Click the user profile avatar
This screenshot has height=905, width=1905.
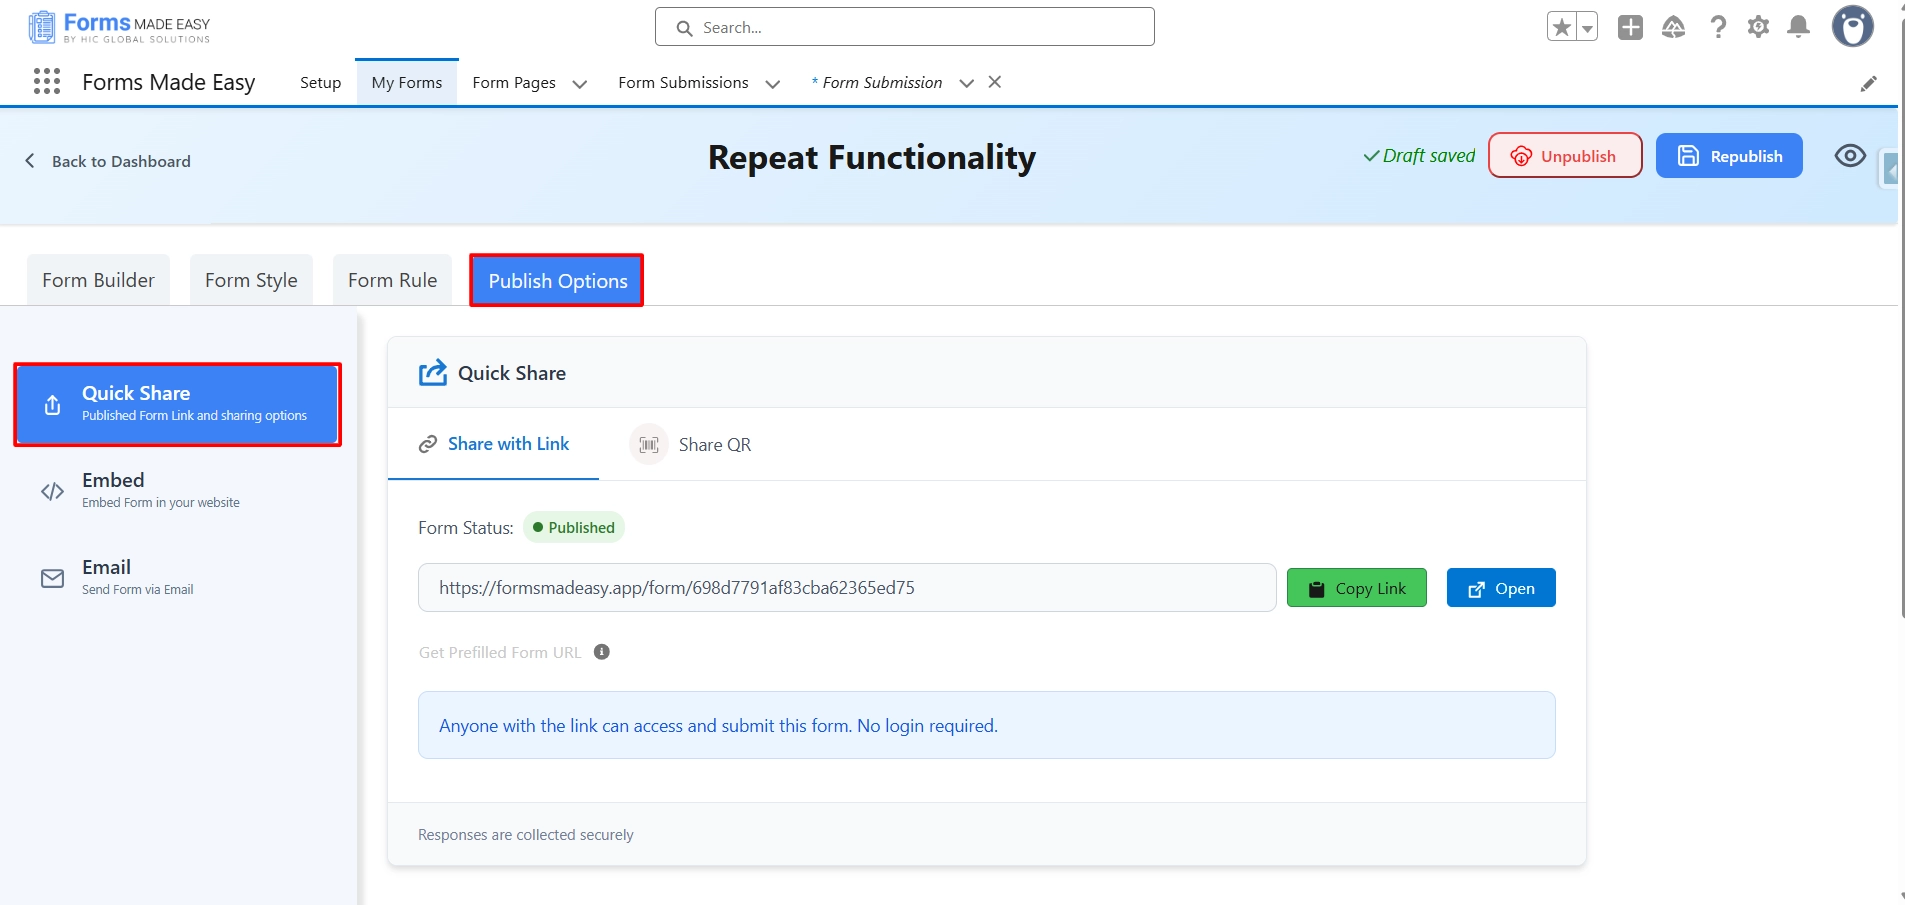coord(1852,27)
